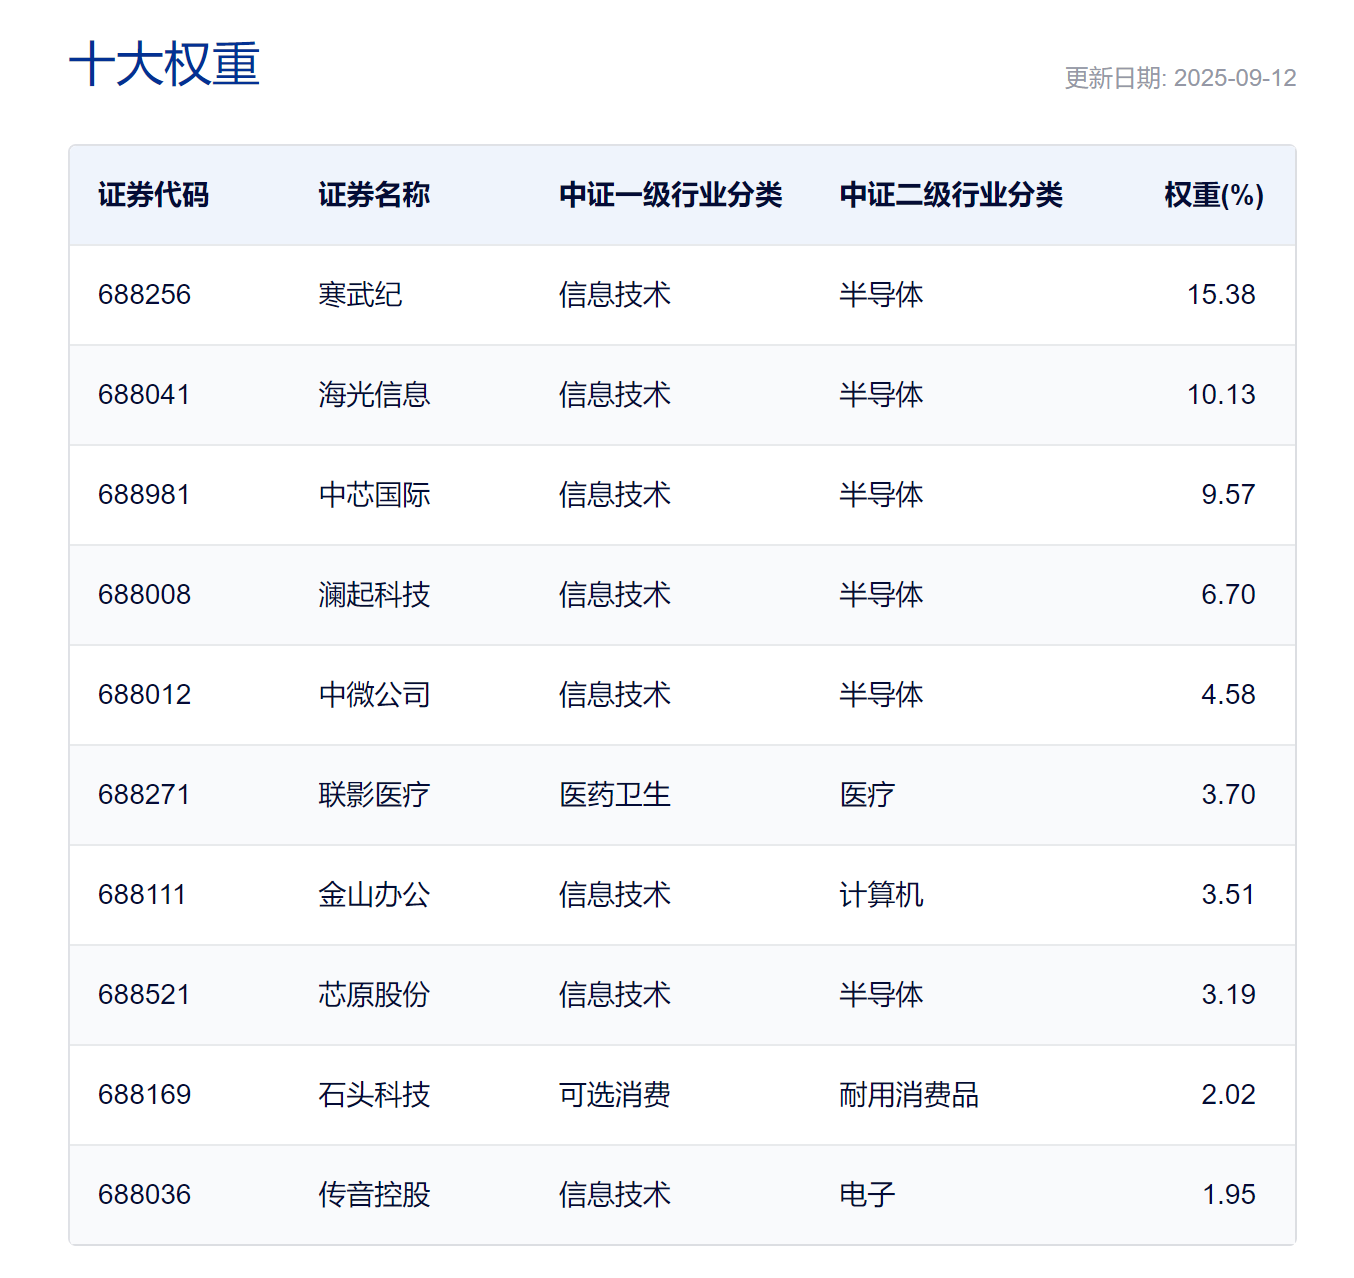
Task: Select stock code 688169
Action: 144,1095
